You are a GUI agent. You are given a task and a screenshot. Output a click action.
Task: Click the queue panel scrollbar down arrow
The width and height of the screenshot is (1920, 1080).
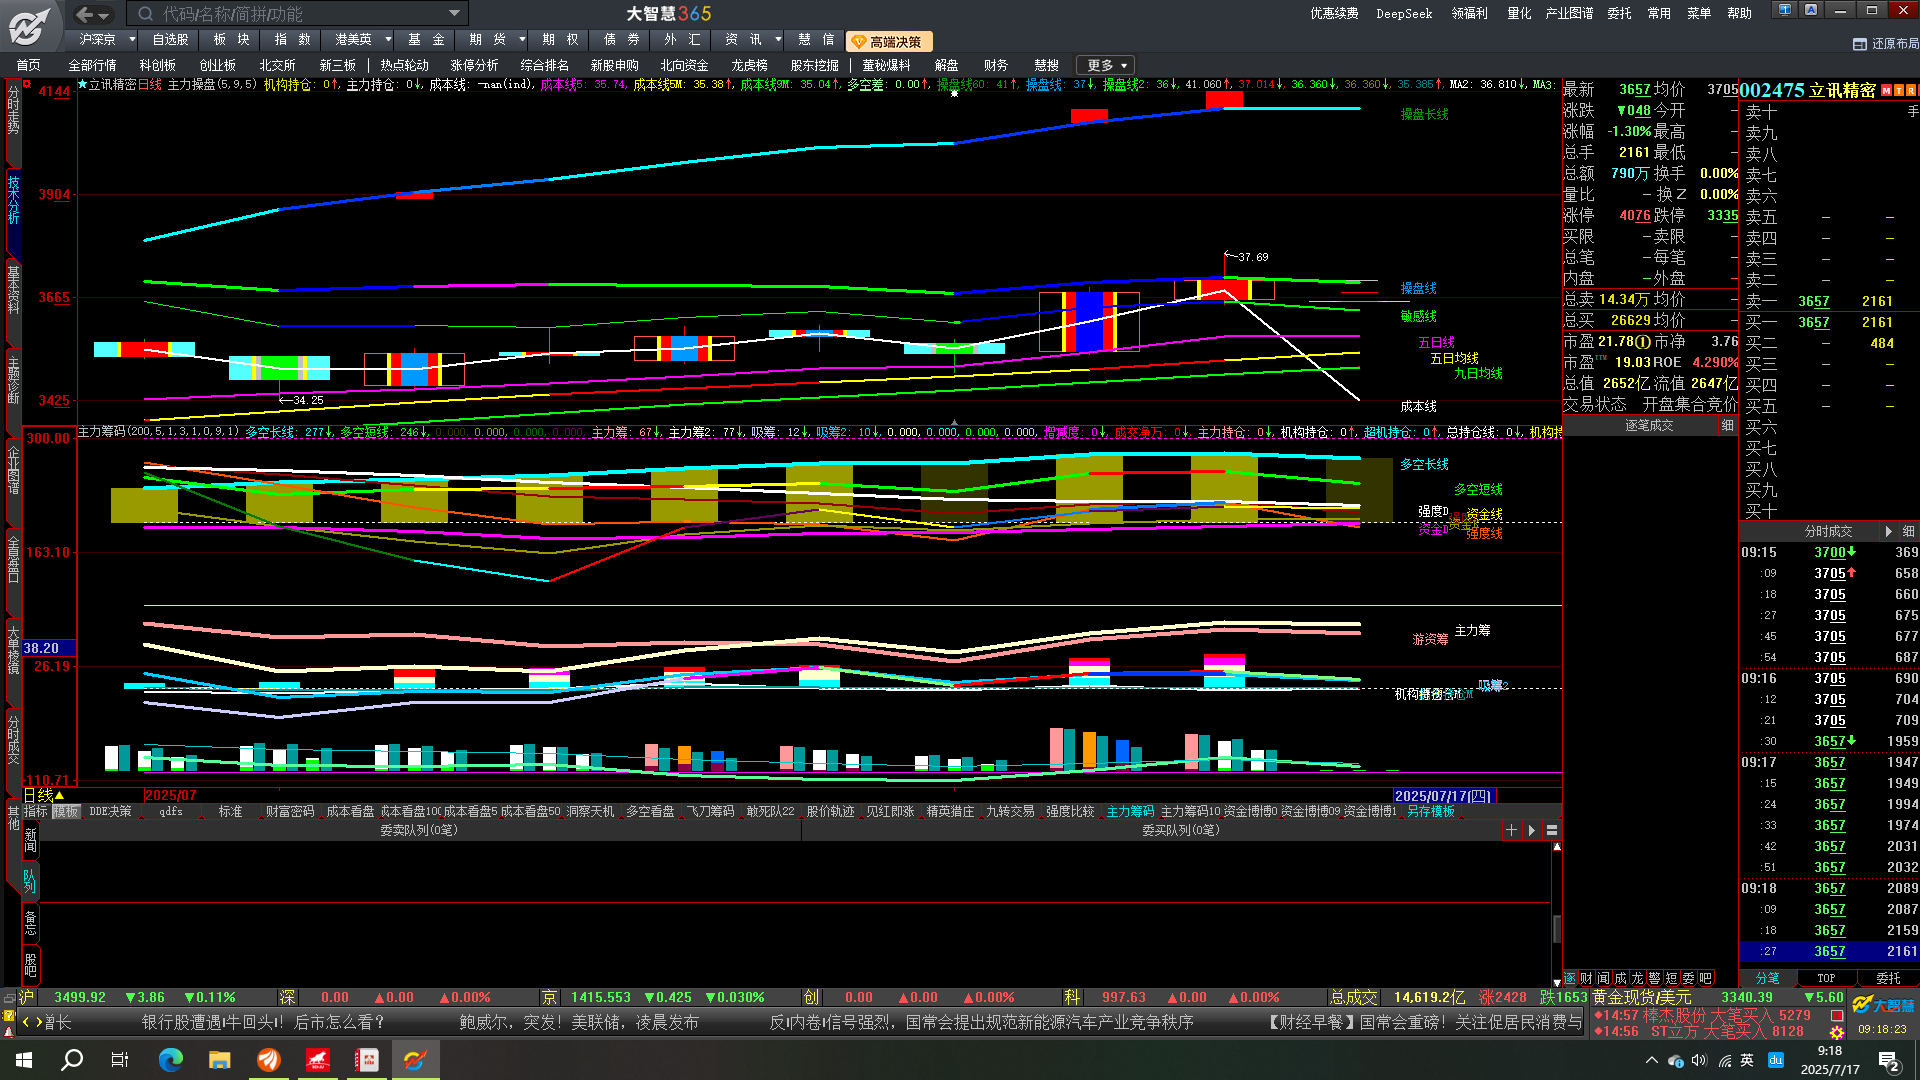click(1557, 982)
